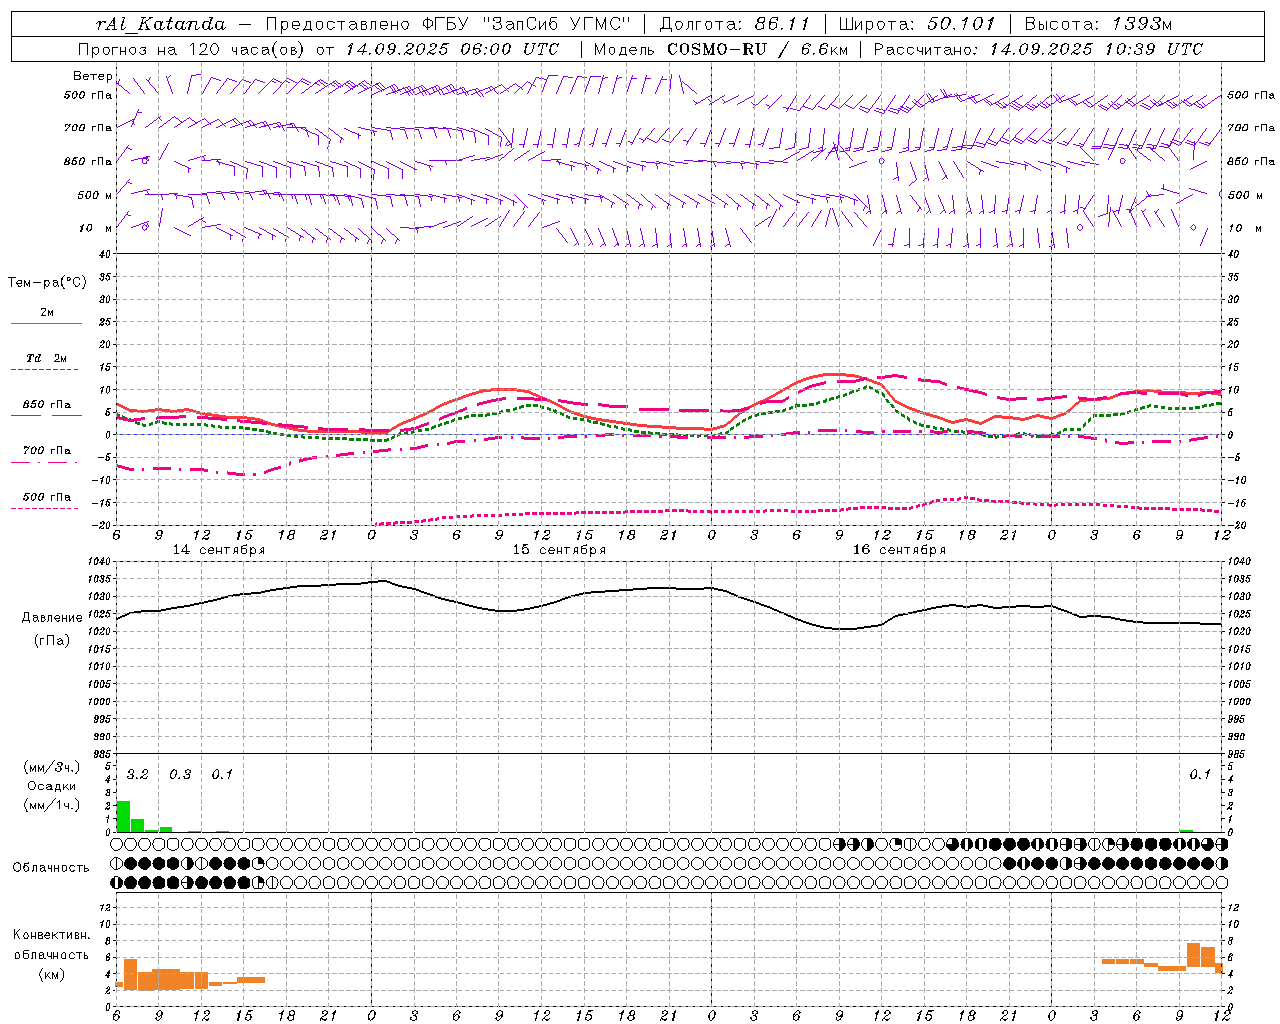1280x1024 pixels.
Task: Click the 0.3 precipitation total value
Action: click(180, 775)
